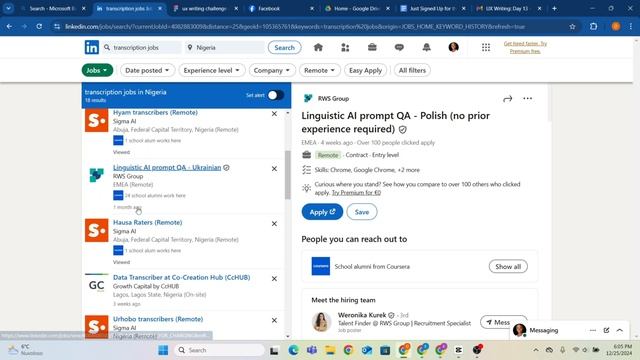Screen dimensions: 640x360
Task: Open the profile Me avatar
Action: [453, 47]
